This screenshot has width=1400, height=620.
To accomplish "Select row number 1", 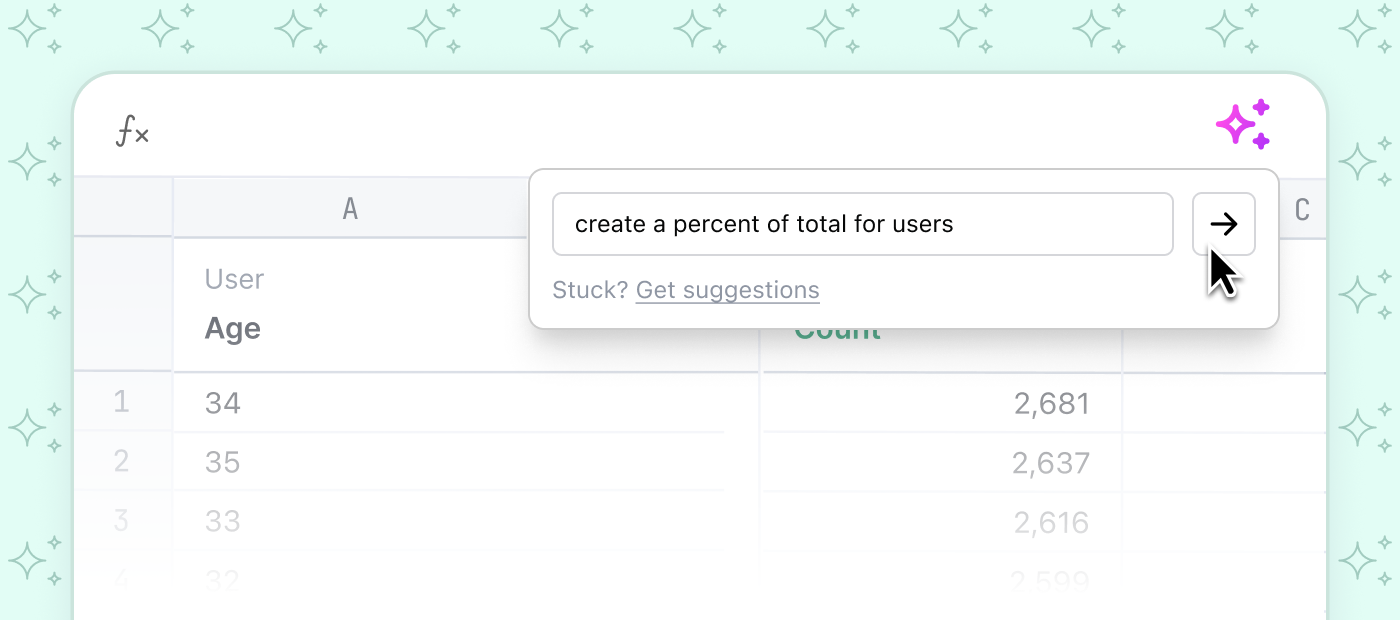I will click(x=121, y=402).
